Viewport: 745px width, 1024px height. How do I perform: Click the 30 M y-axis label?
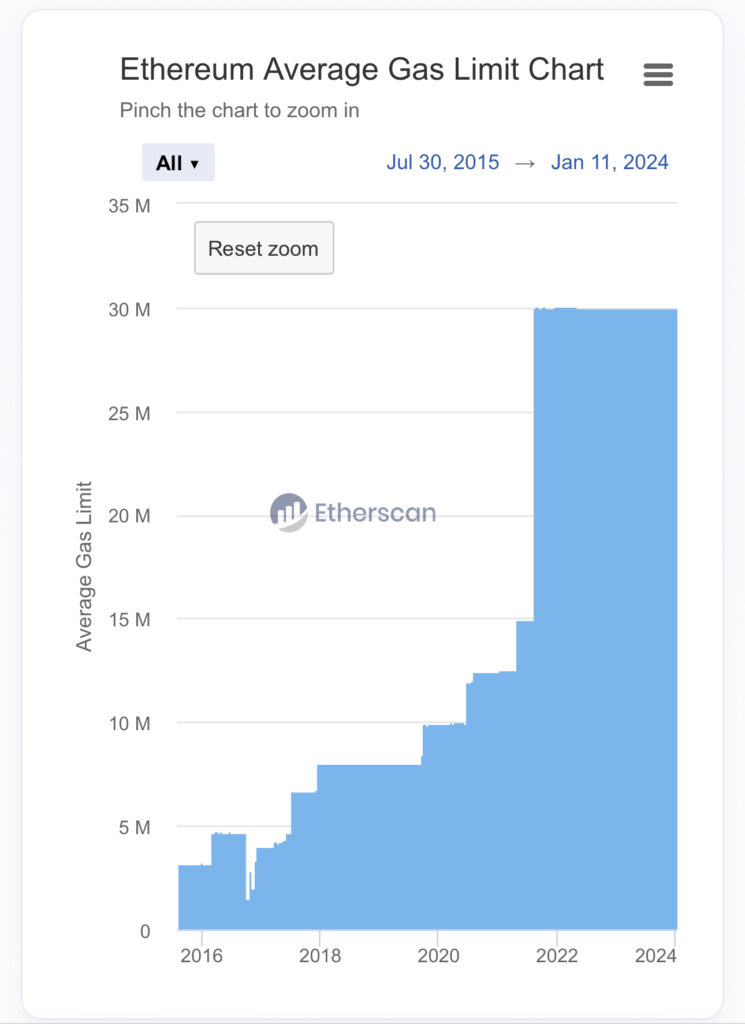click(x=129, y=310)
